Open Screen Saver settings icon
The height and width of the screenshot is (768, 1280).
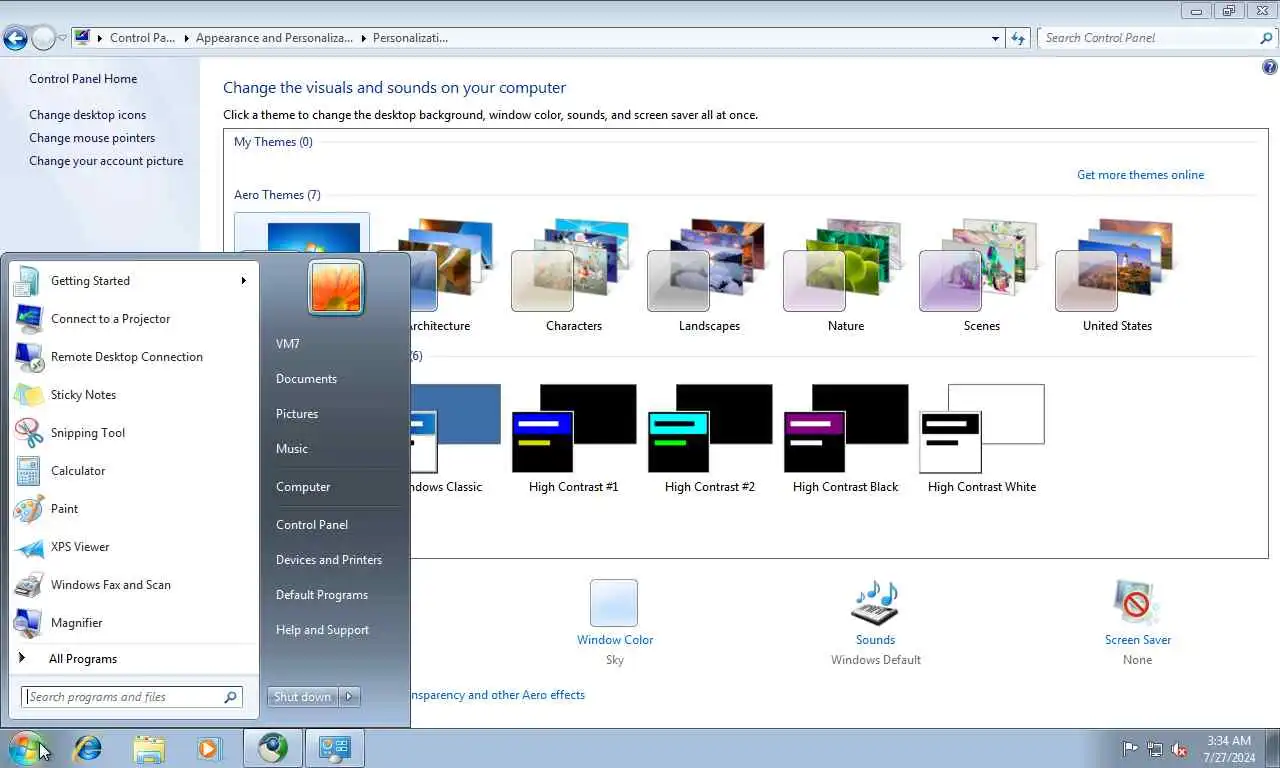pos(1137,603)
